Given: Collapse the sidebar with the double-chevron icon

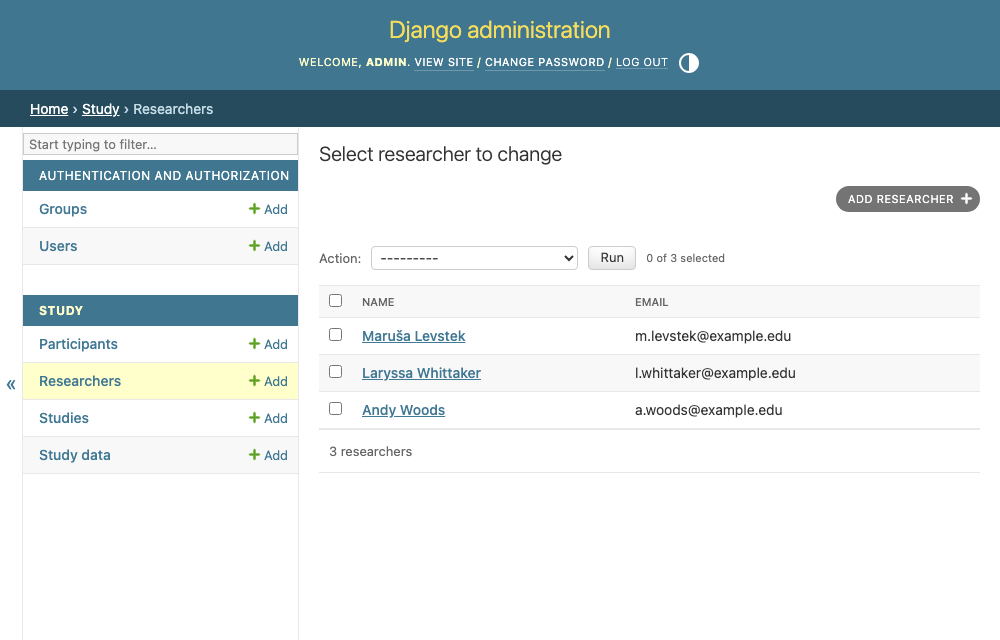Looking at the screenshot, I should point(11,384).
